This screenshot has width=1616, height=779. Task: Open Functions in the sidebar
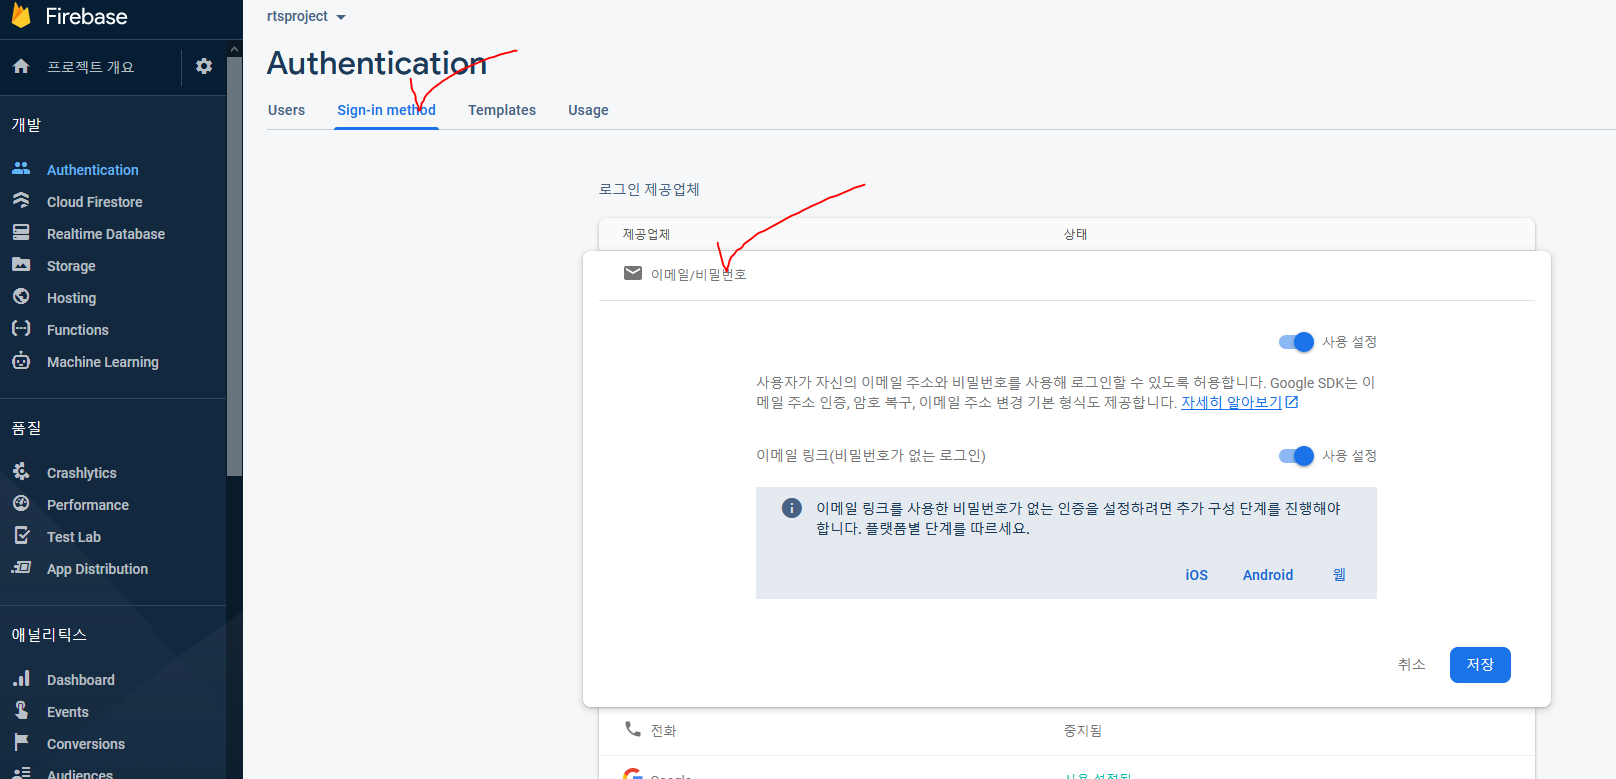pyautogui.click(x=77, y=330)
